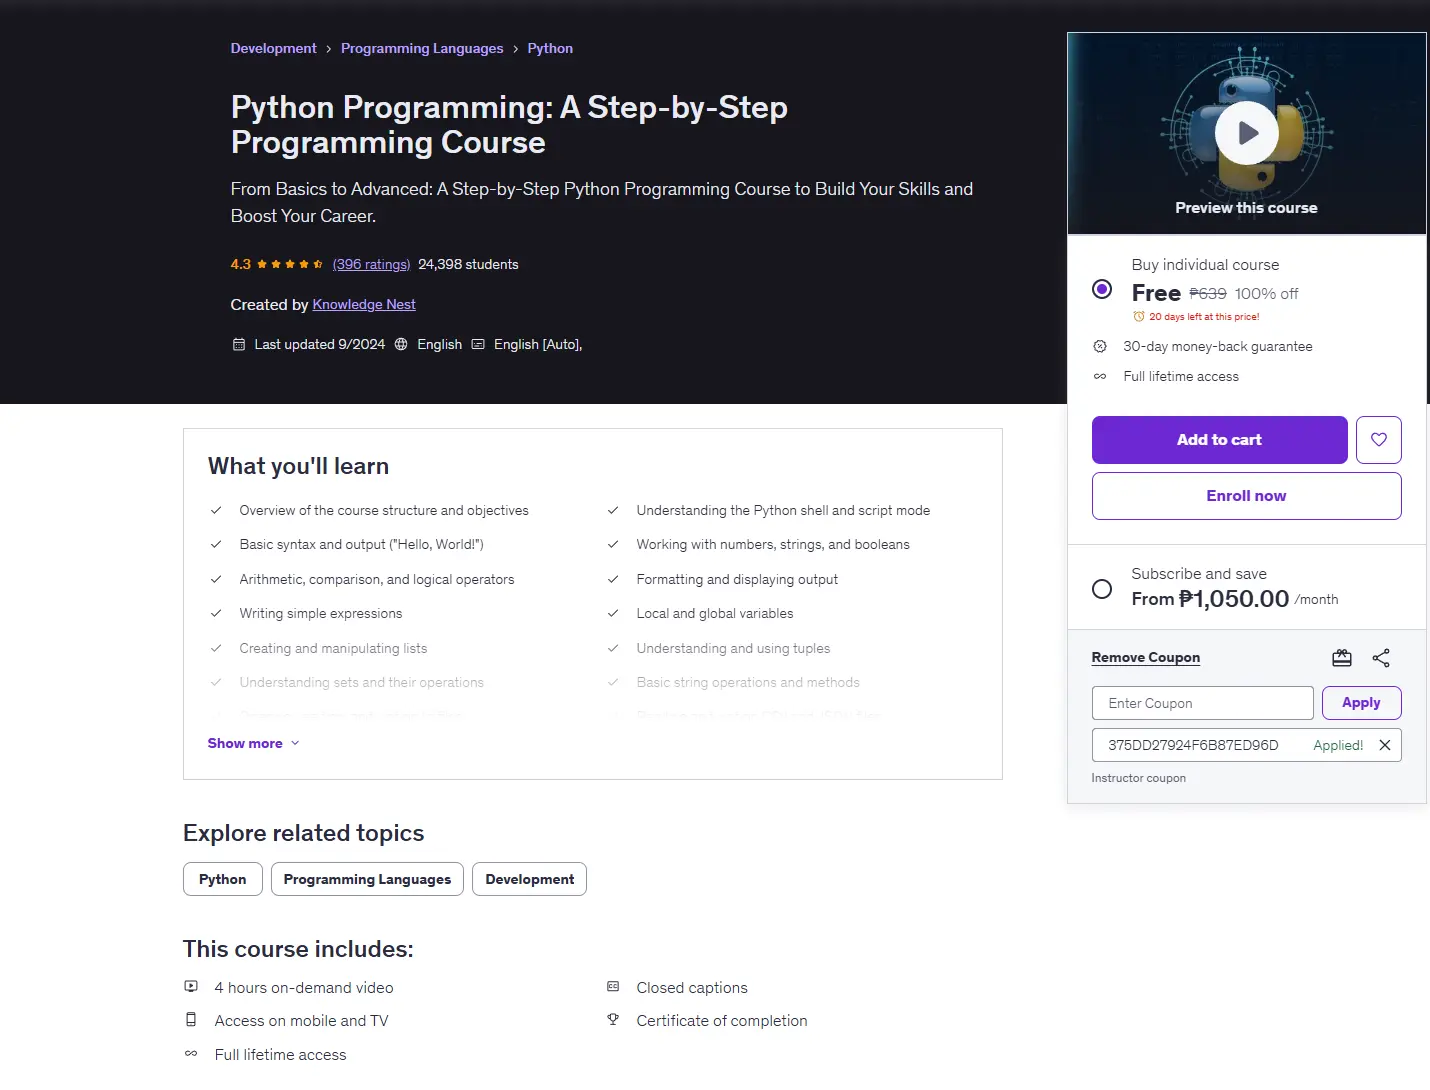
Task: Add course to wishlist heart icon
Action: 1378,440
